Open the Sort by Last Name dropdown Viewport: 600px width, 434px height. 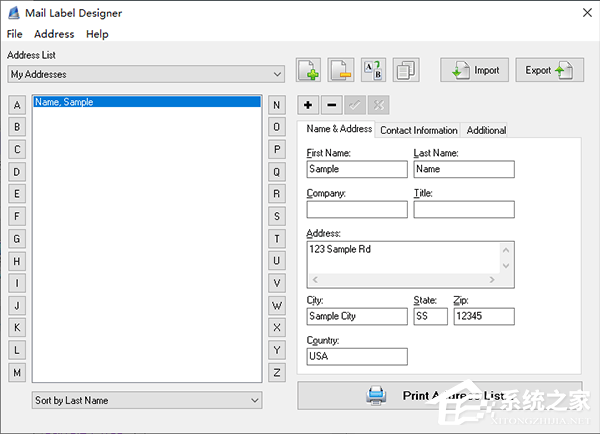pos(254,400)
